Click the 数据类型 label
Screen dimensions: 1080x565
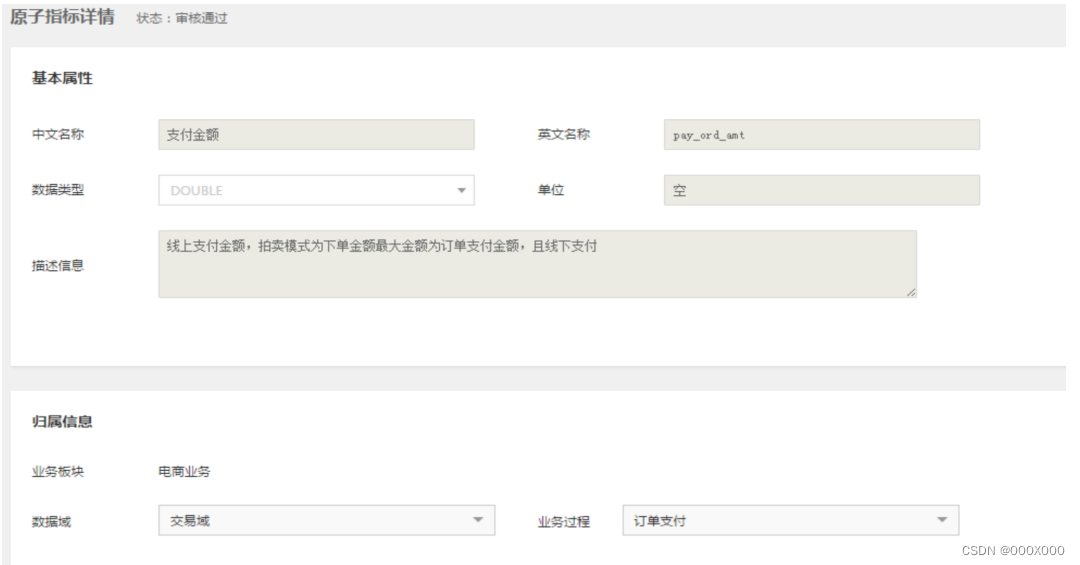pyautogui.click(x=58, y=190)
